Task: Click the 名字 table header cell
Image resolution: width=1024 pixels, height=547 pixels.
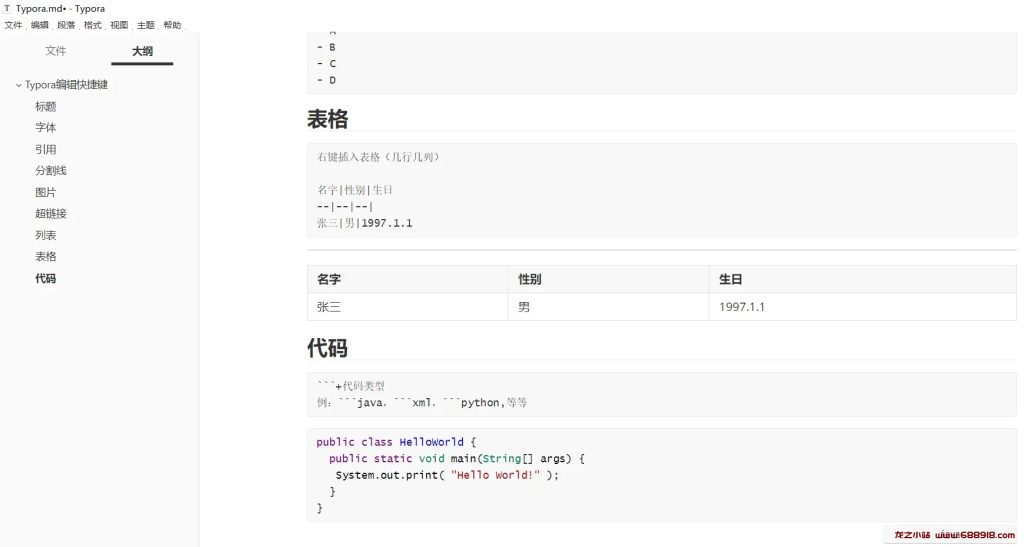Action: tap(408, 279)
